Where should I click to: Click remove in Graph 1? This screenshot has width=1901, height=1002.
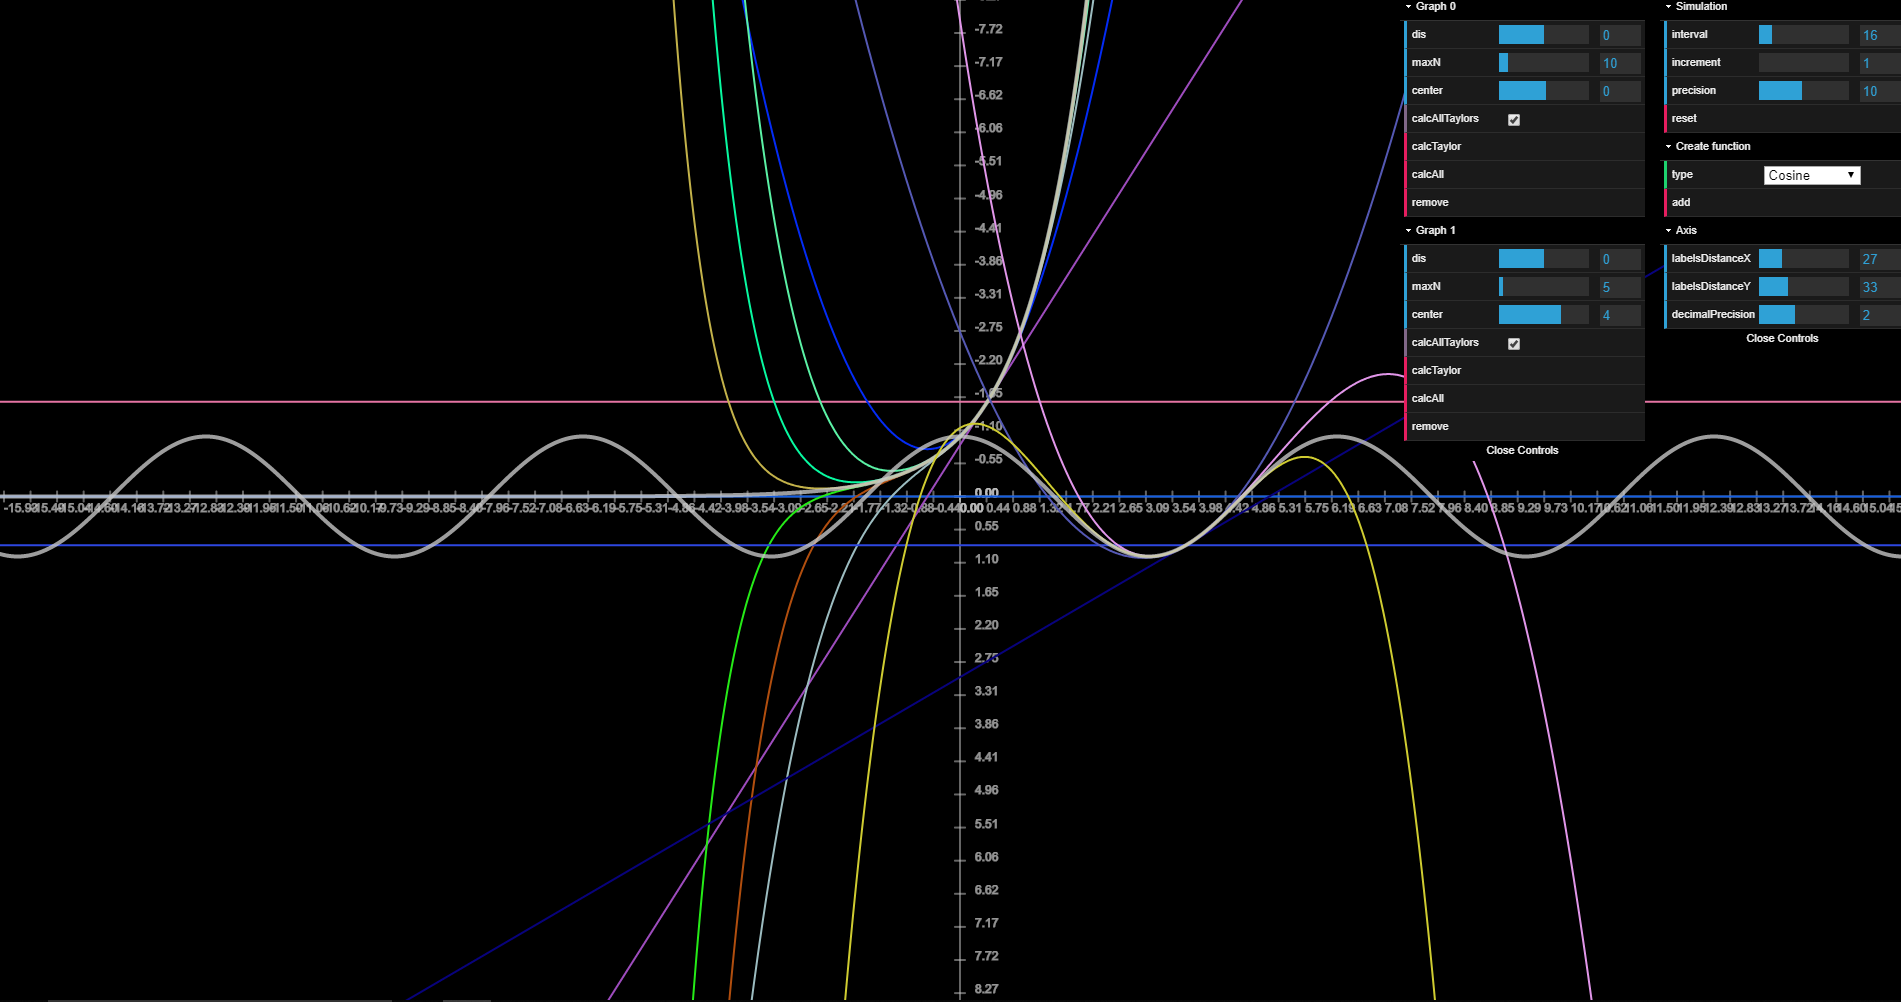click(x=1524, y=426)
